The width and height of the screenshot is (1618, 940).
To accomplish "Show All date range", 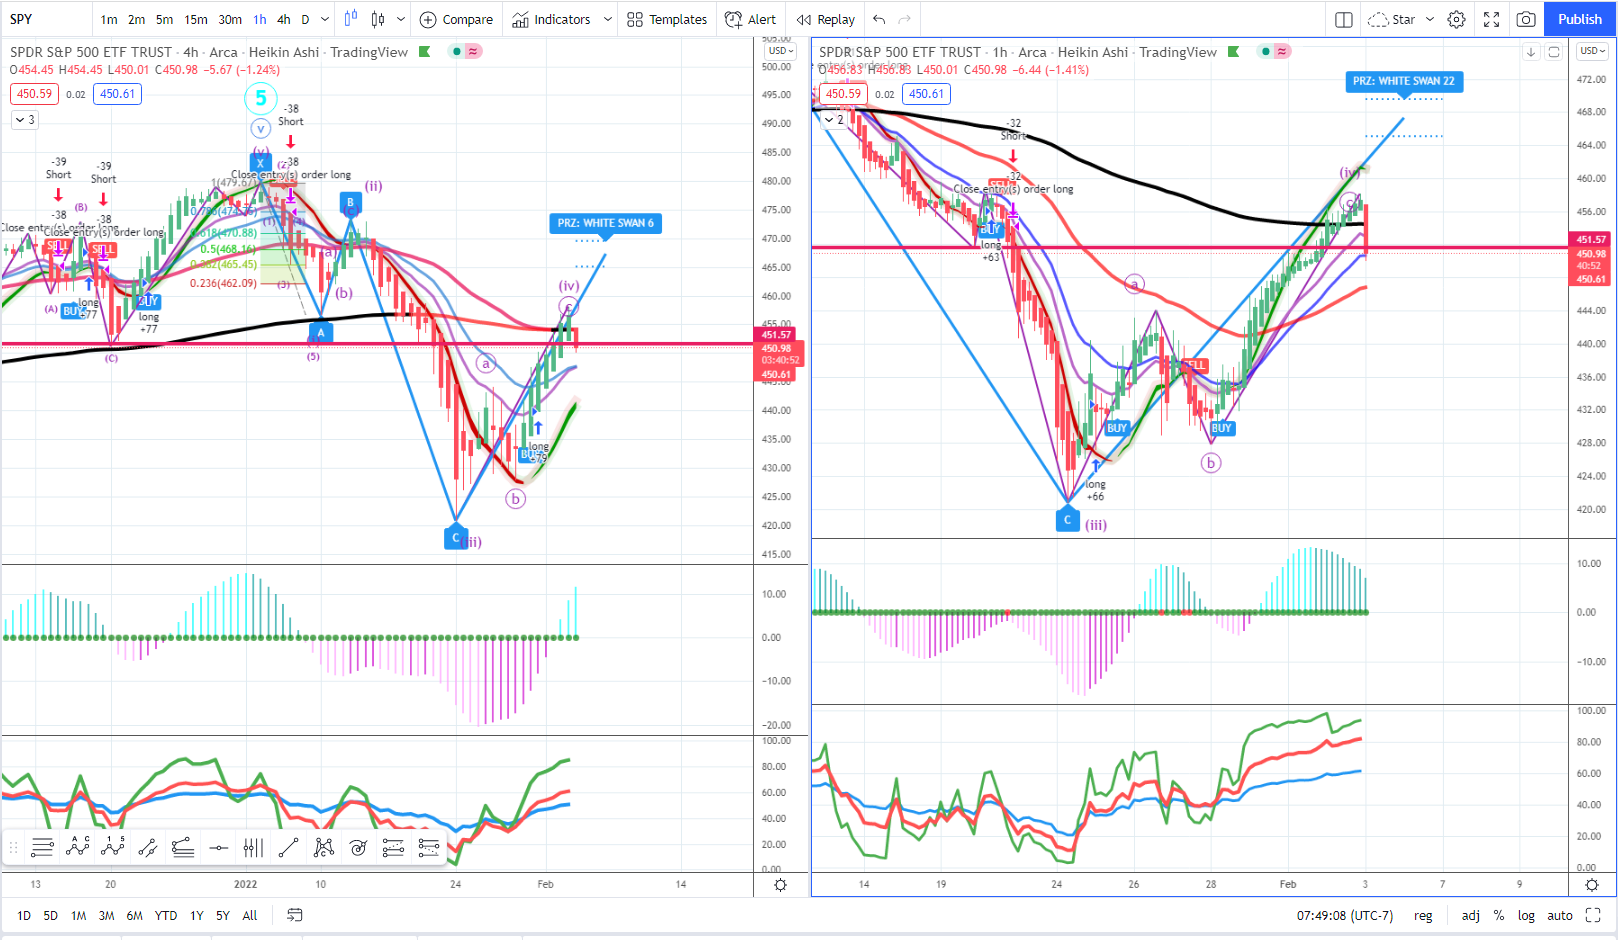I will (x=250, y=915).
